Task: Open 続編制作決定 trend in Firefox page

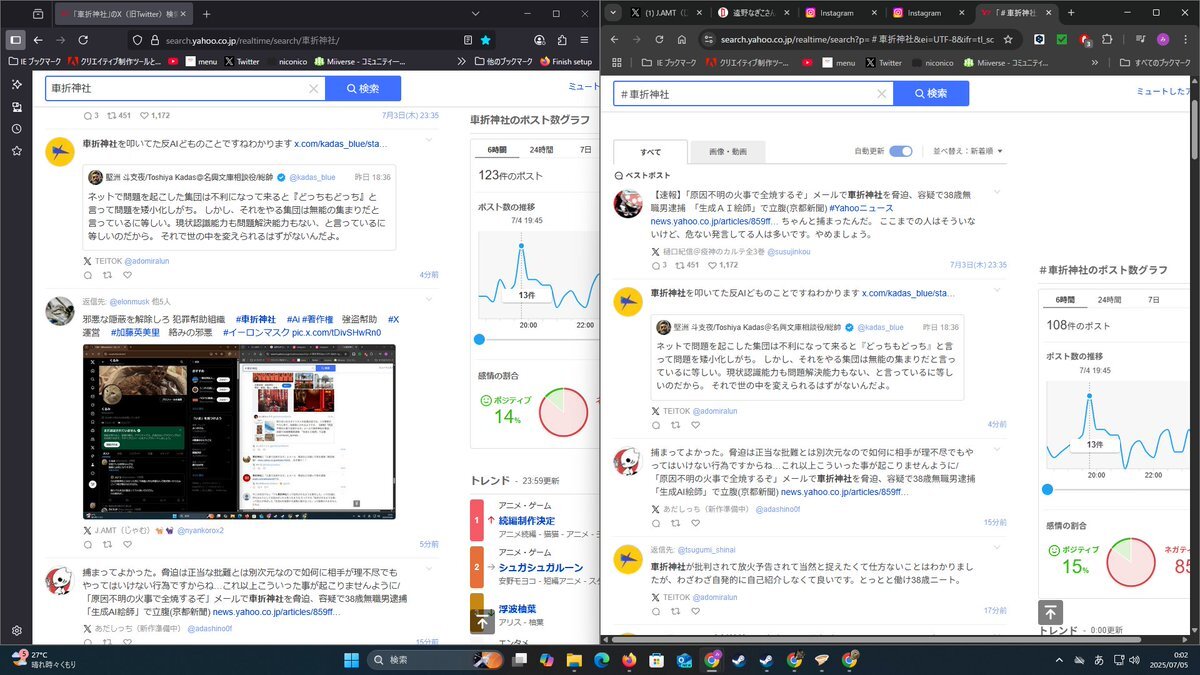Action: (526, 521)
